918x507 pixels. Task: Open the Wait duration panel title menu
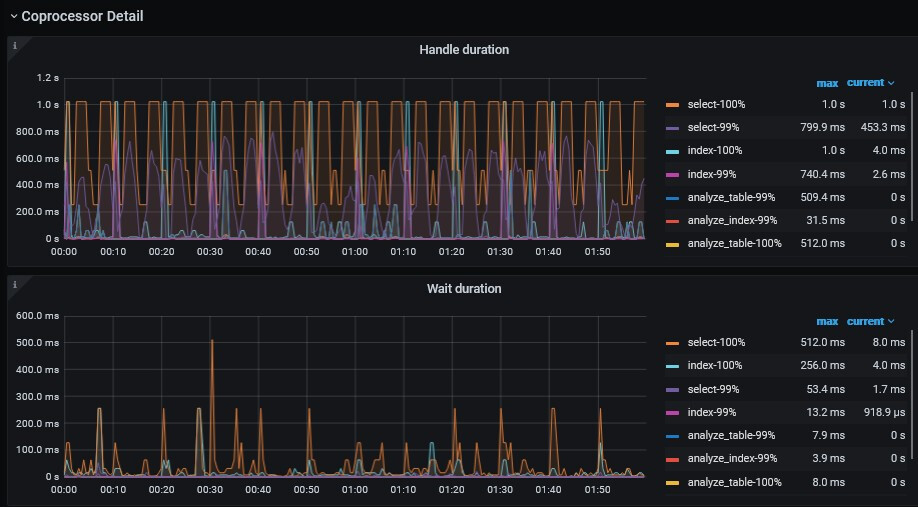(463, 289)
